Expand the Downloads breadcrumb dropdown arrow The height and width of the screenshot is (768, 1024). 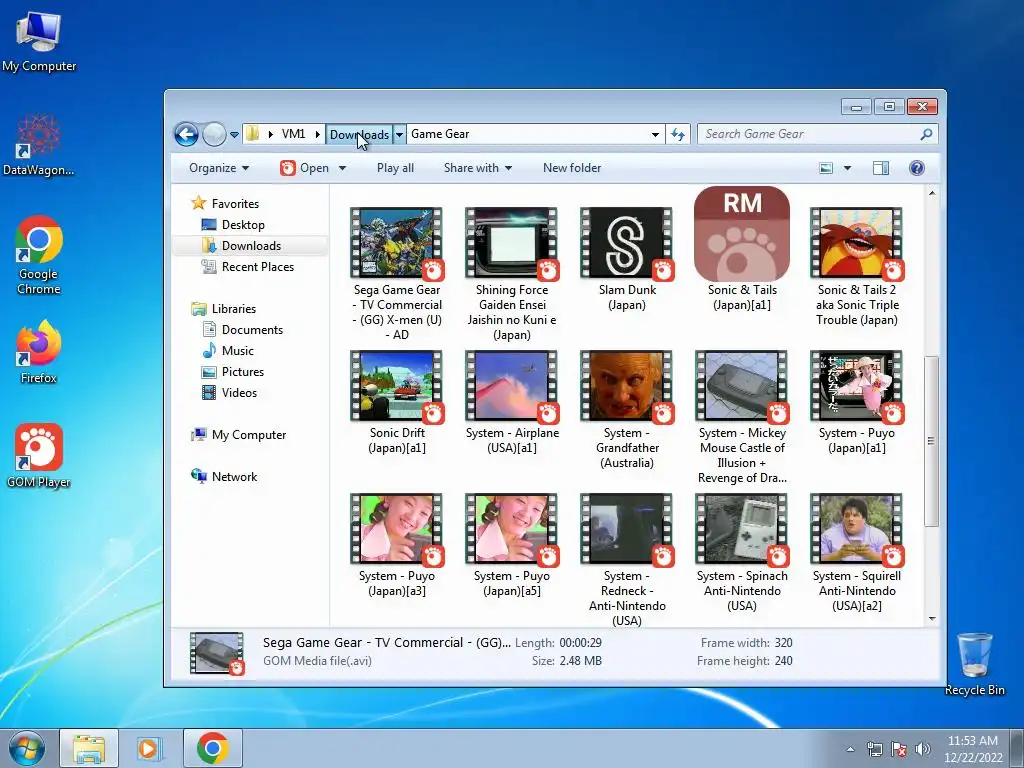pyautogui.click(x=399, y=135)
